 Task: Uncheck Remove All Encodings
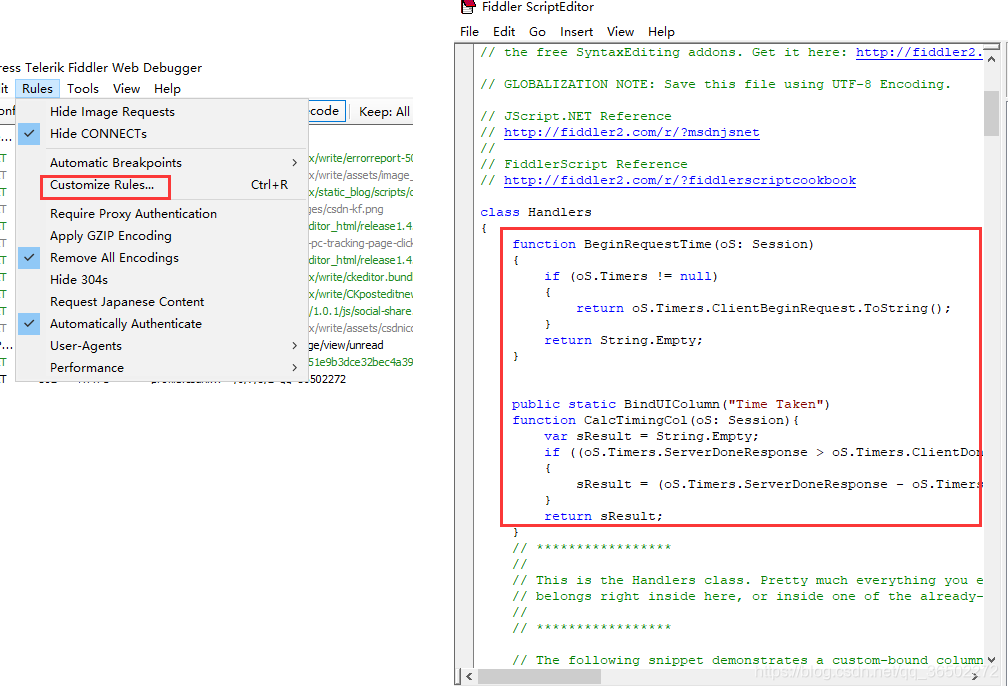tap(162, 258)
